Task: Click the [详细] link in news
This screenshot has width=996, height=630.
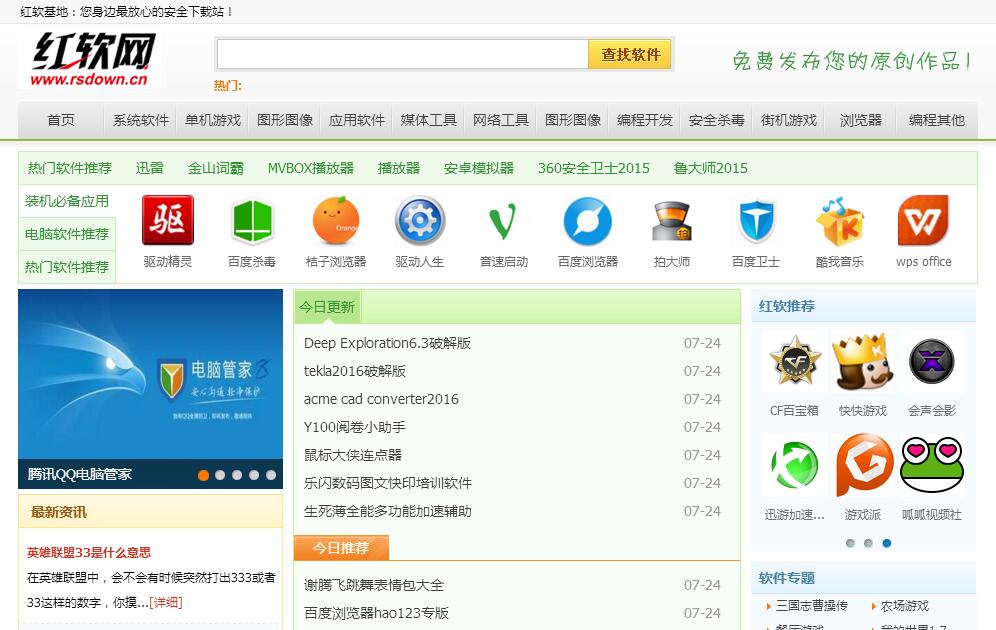Action: (x=166, y=602)
